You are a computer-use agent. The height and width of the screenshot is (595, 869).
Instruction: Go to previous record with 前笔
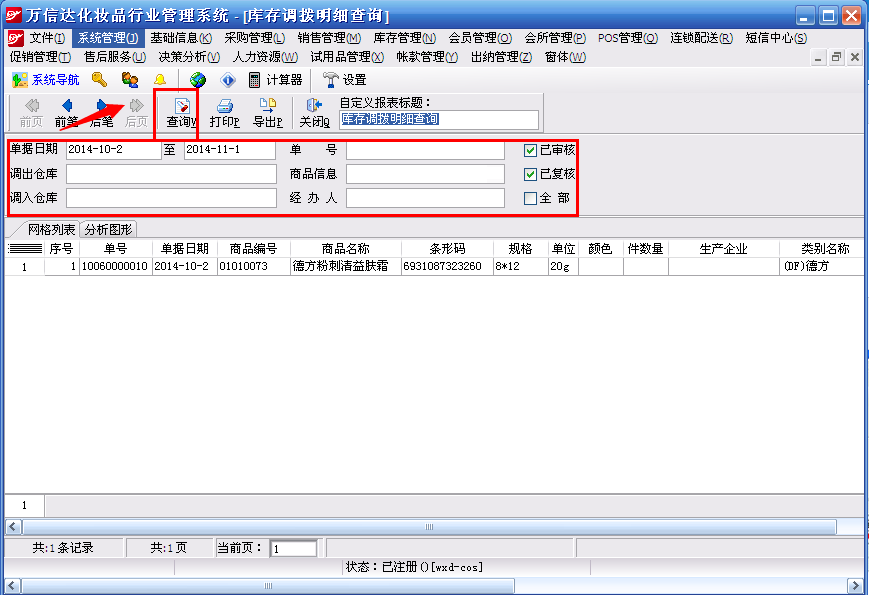pos(66,113)
